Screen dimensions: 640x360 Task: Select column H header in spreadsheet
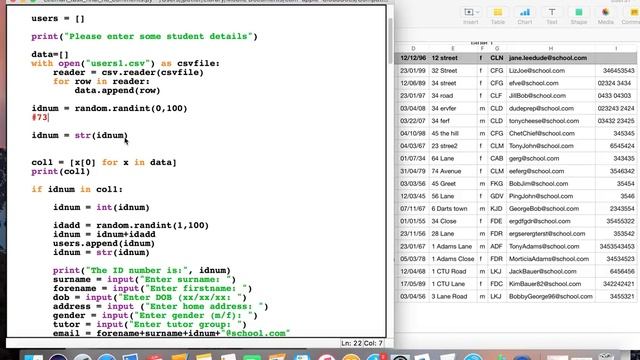pos(551,49)
